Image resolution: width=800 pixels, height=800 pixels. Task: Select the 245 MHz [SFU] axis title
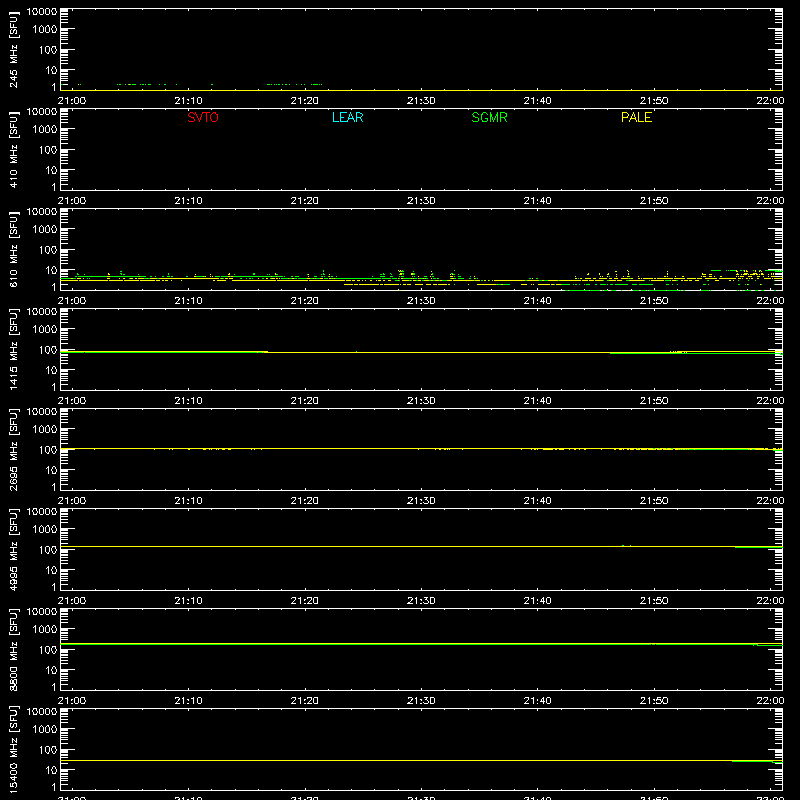pyautogui.click(x=13, y=49)
